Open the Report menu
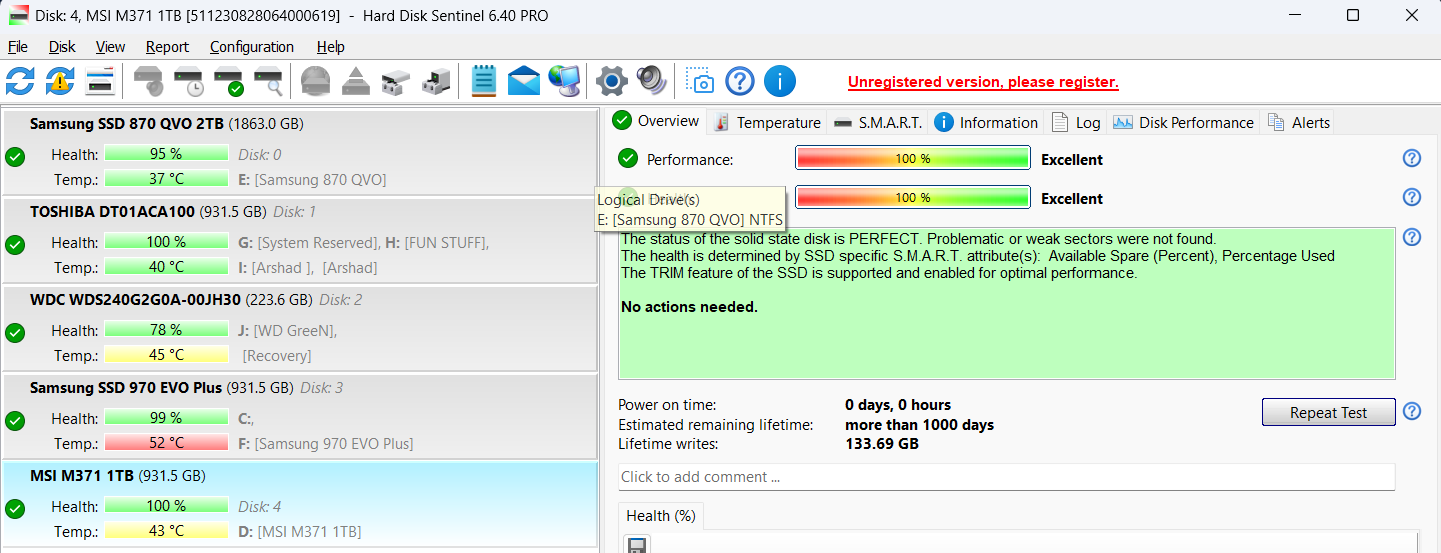This screenshot has width=1441, height=553. click(x=167, y=47)
